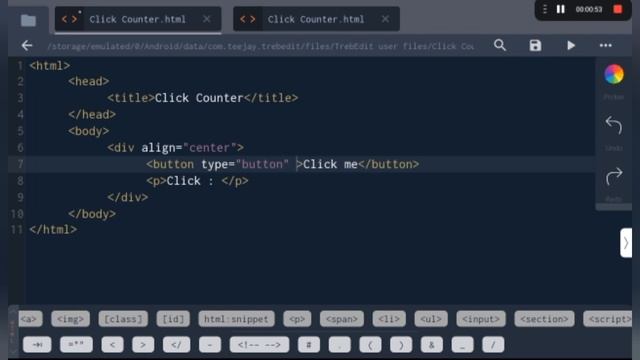Insert the <section> tag snippet
This screenshot has height=360, width=640.
tap(544, 319)
